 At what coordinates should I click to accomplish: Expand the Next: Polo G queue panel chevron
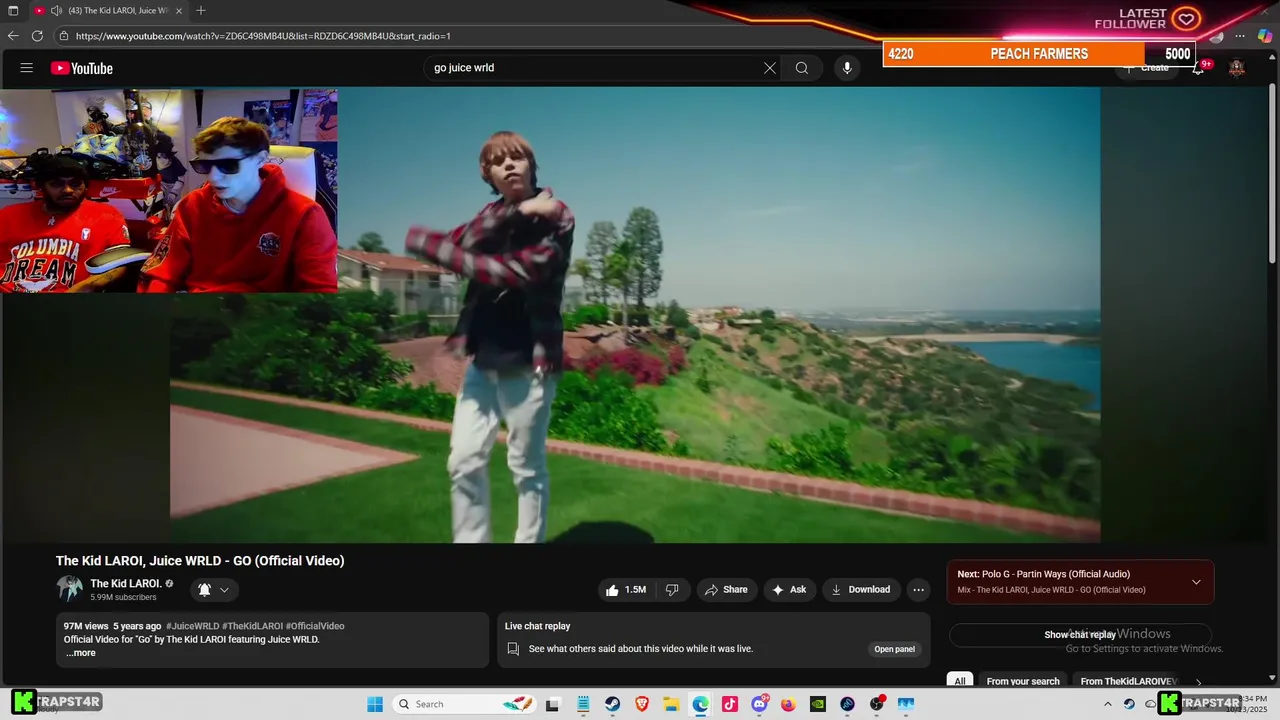coord(1196,582)
